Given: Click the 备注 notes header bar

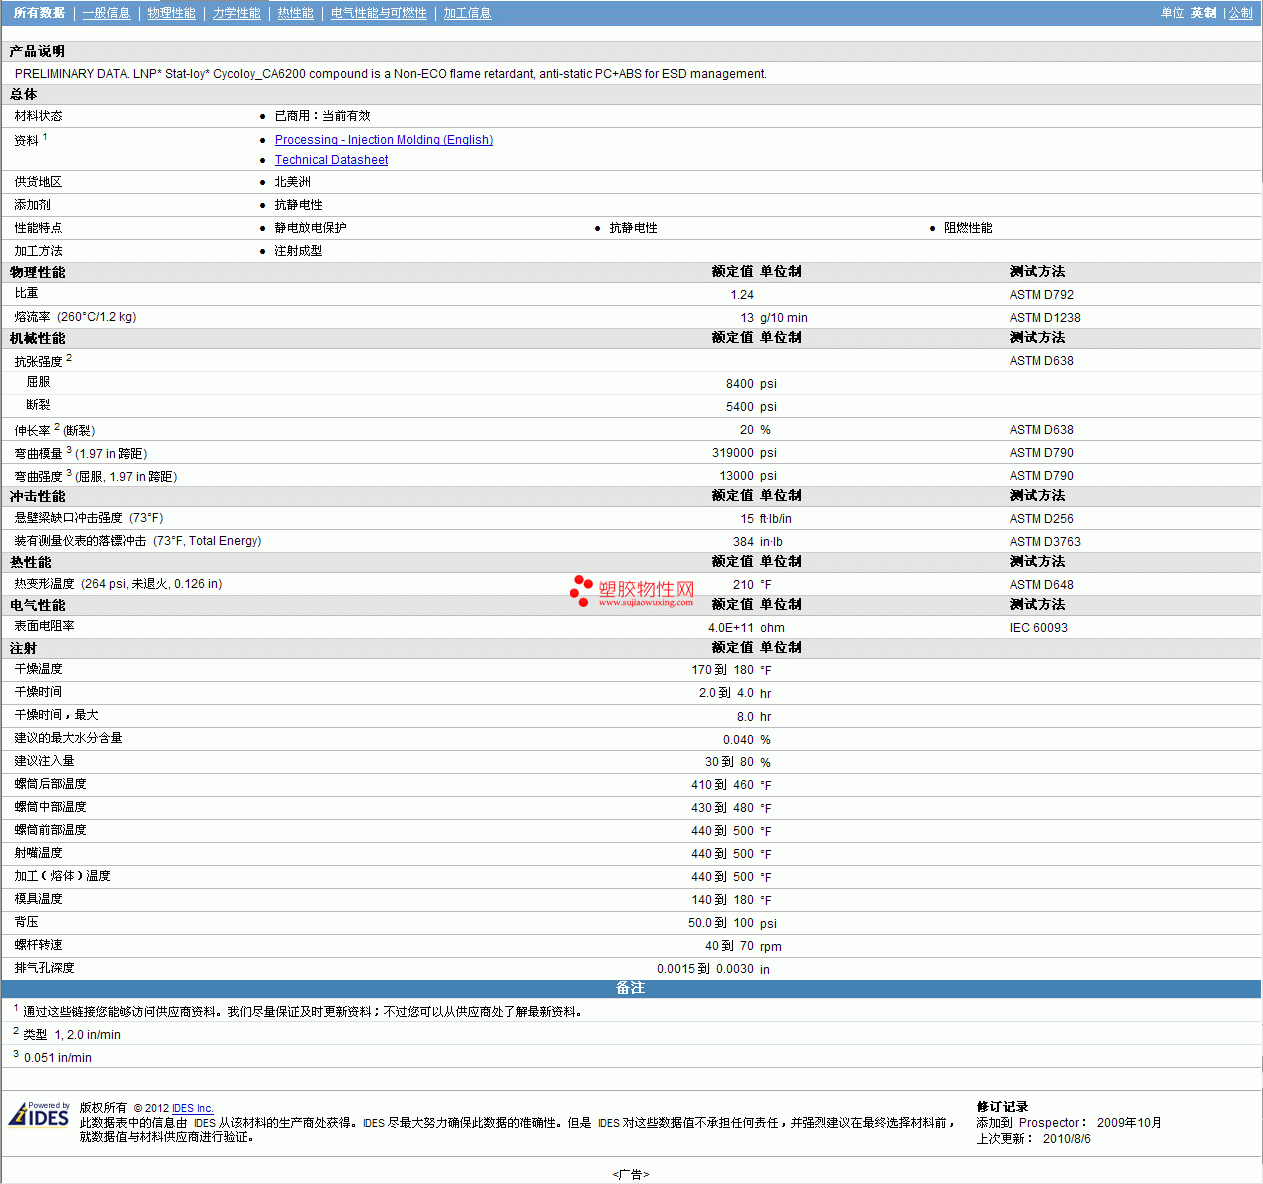Looking at the screenshot, I should pyautogui.click(x=631, y=988).
